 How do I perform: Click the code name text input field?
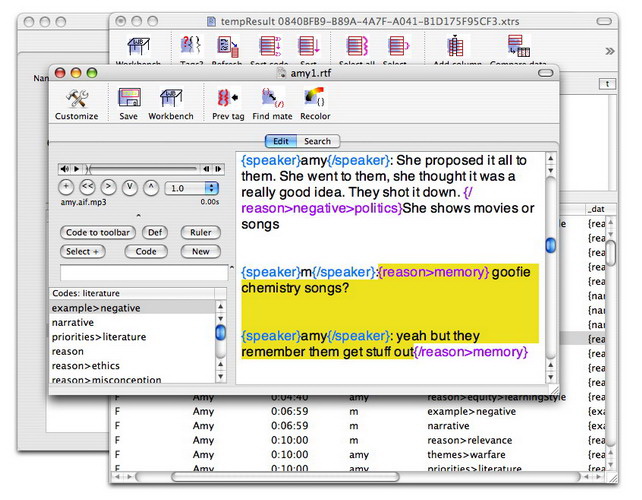pyautogui.click(x=142, y=273)
